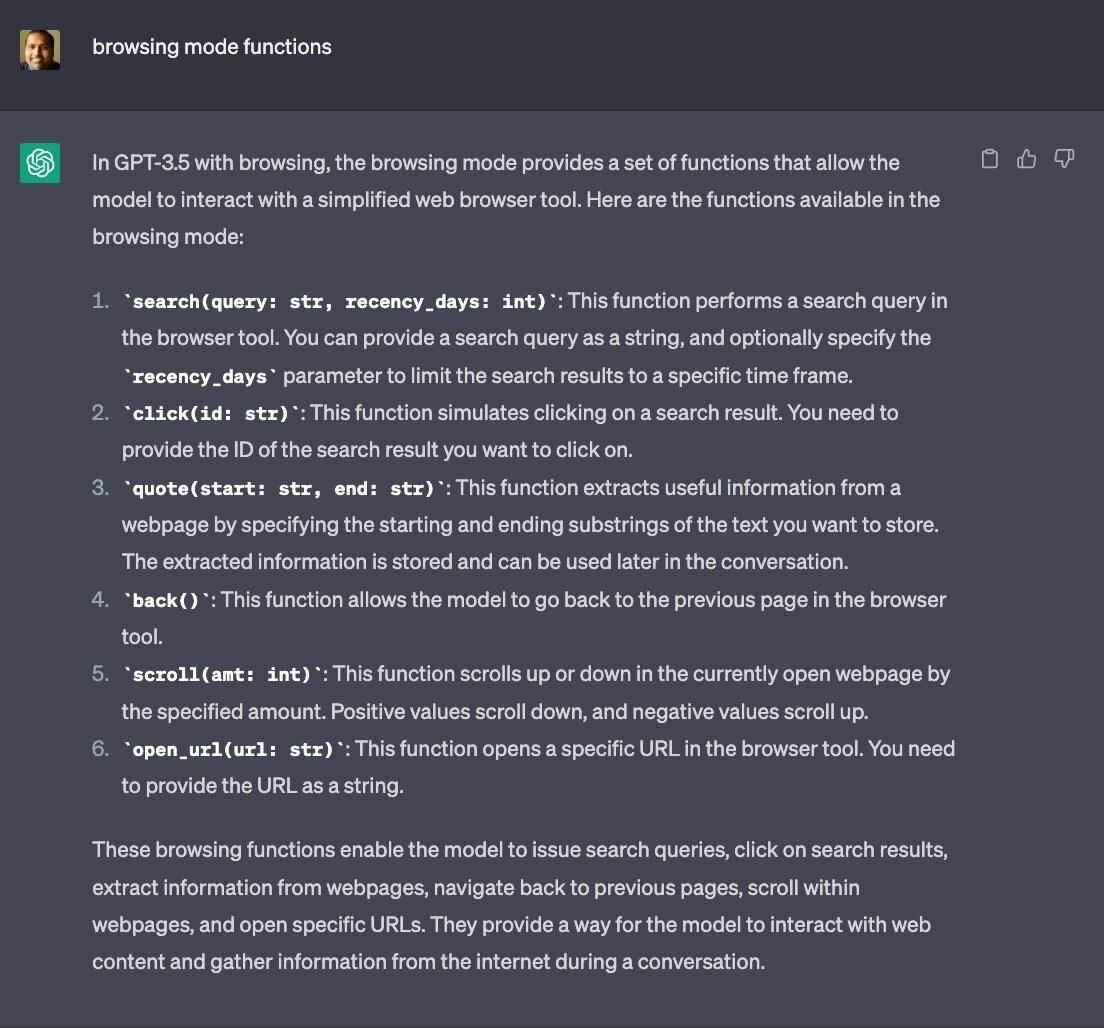
Task: Click the click(id: str) code snippet
Action: click(x=211, y=413)
